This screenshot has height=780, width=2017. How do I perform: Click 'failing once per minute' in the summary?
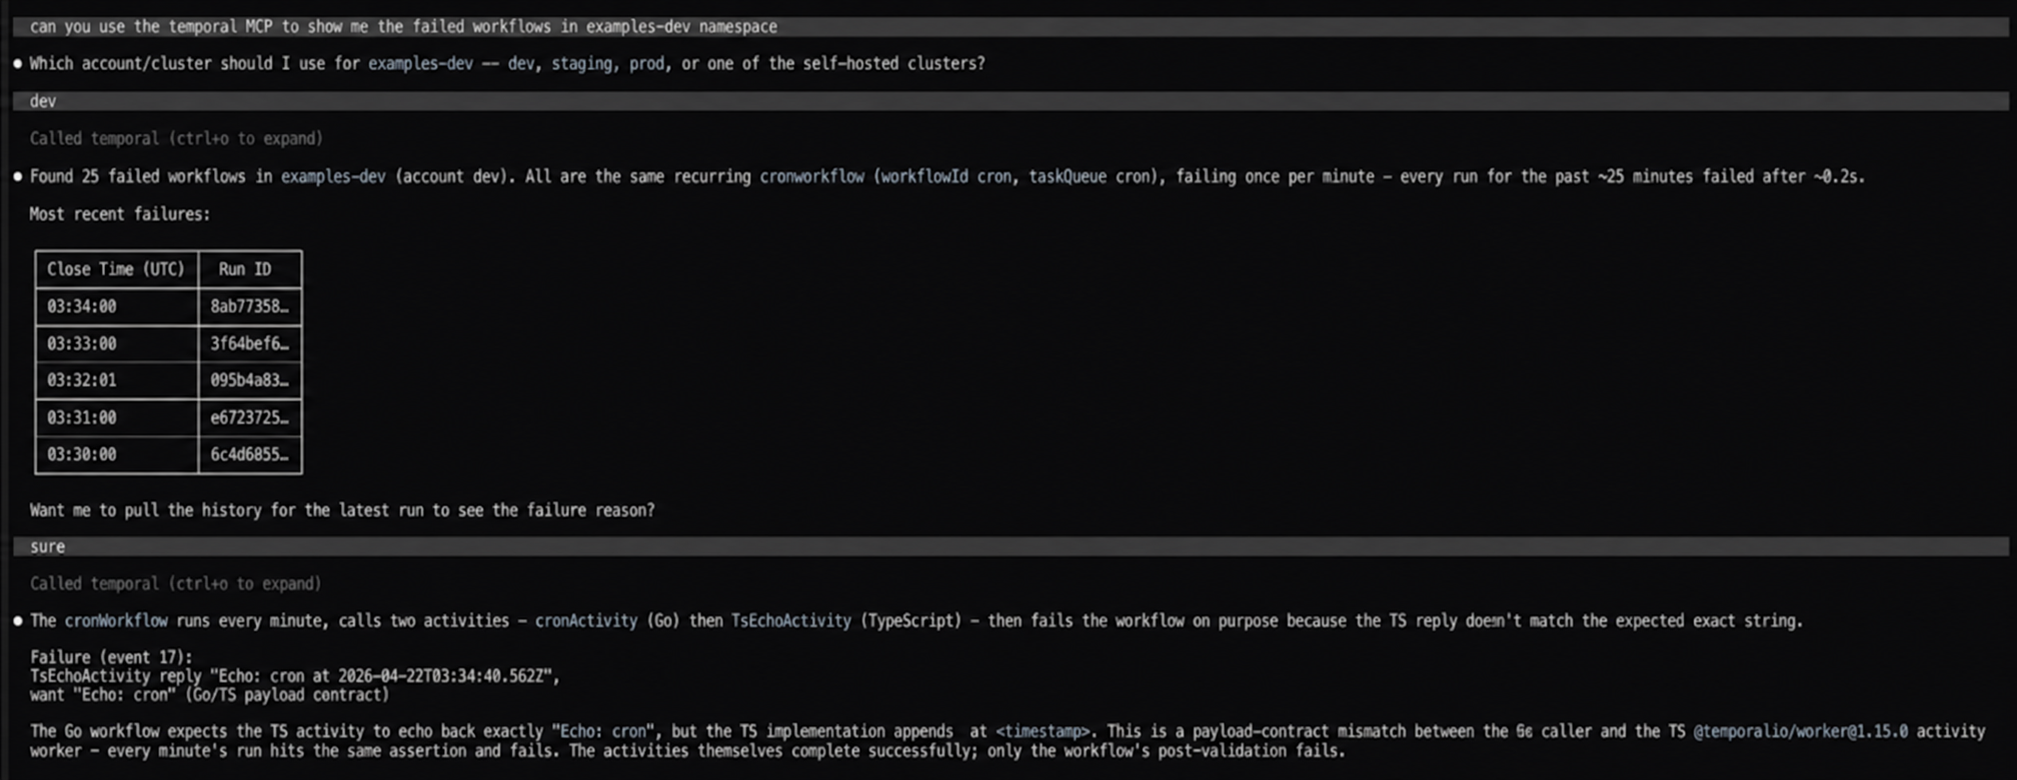click(1275, 177)
